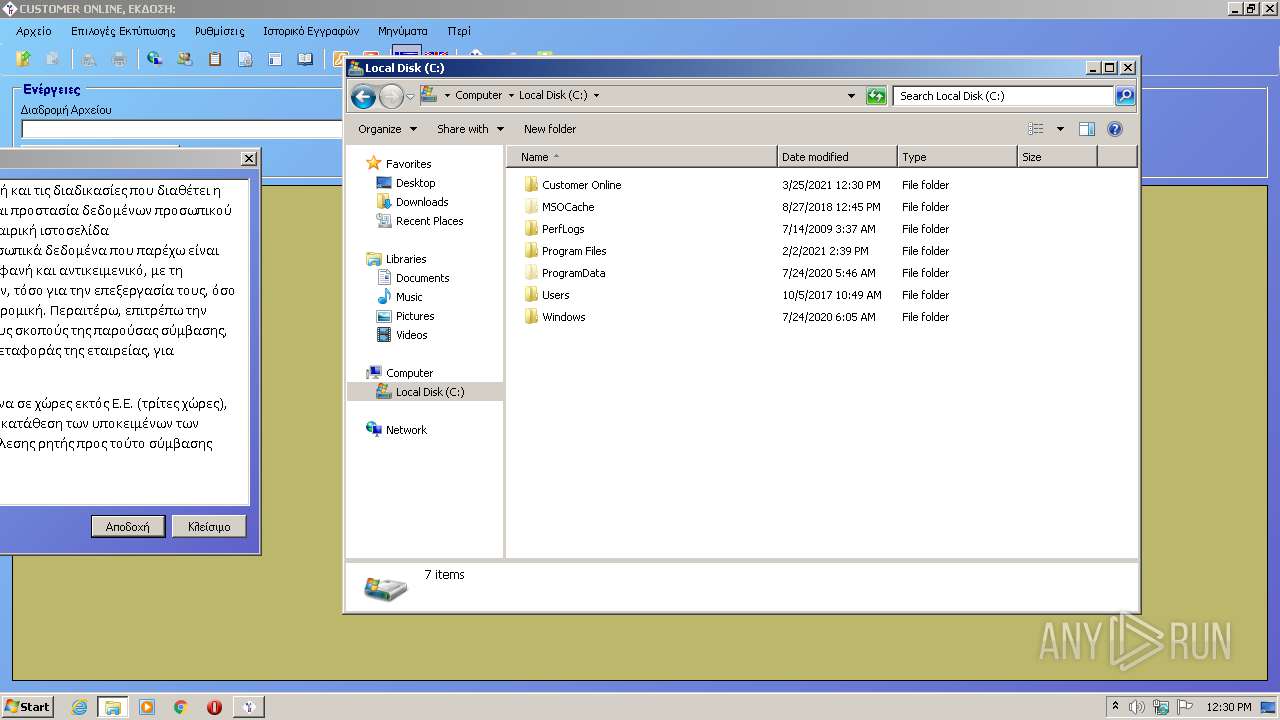Click the globe network toolbar icon
This screenshot has height=720, width=1280.
tap(154, 59)
